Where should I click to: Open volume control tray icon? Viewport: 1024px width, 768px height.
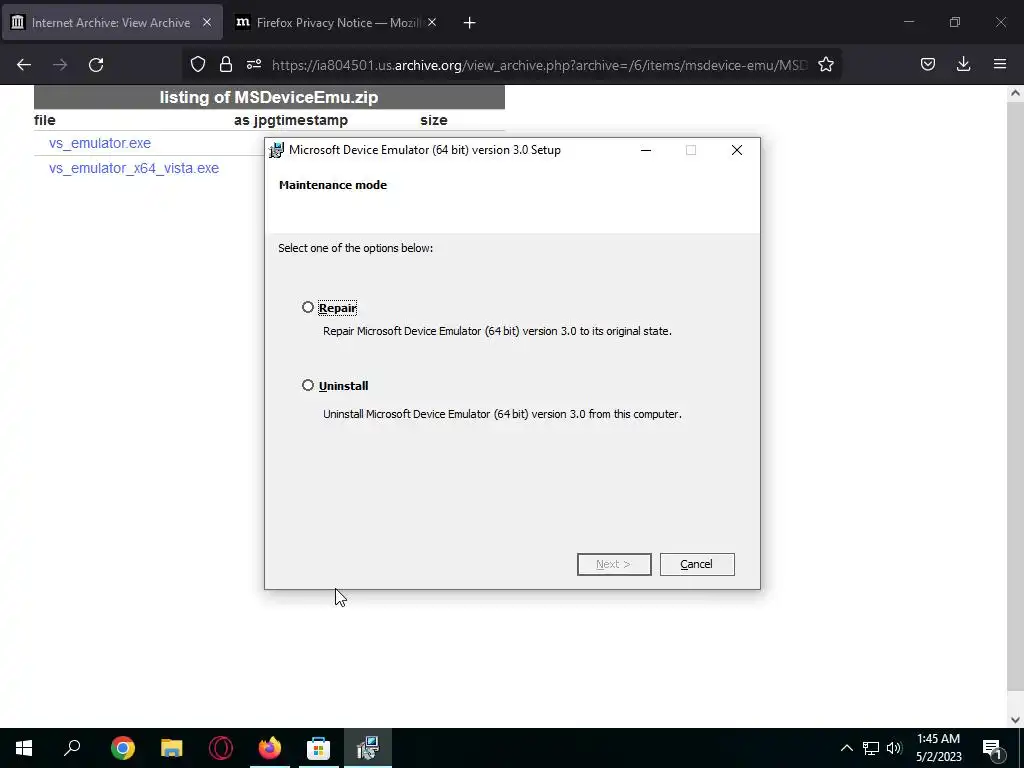point(894,748)
